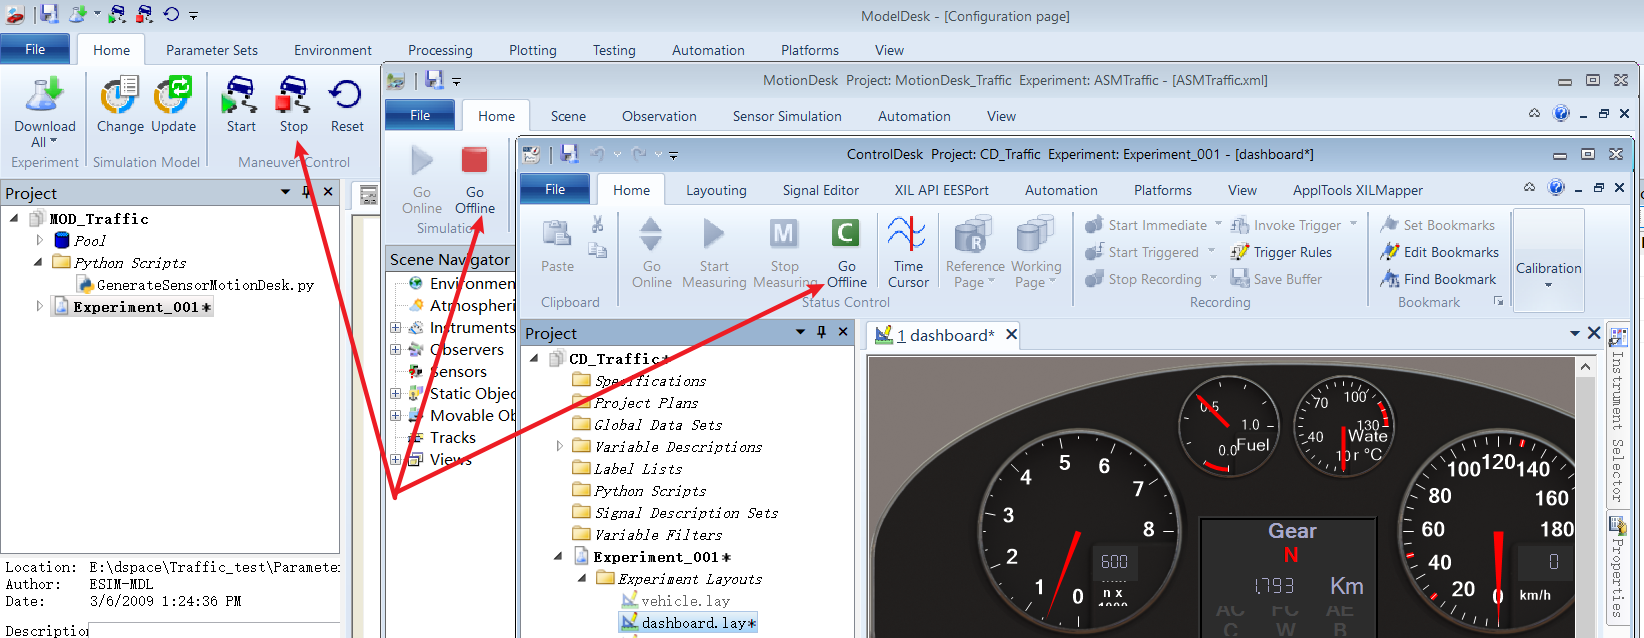Open ControlDesk XIL API EESPort tab
The width and height of the screenshot is (1644, 638).
point(941,190)
